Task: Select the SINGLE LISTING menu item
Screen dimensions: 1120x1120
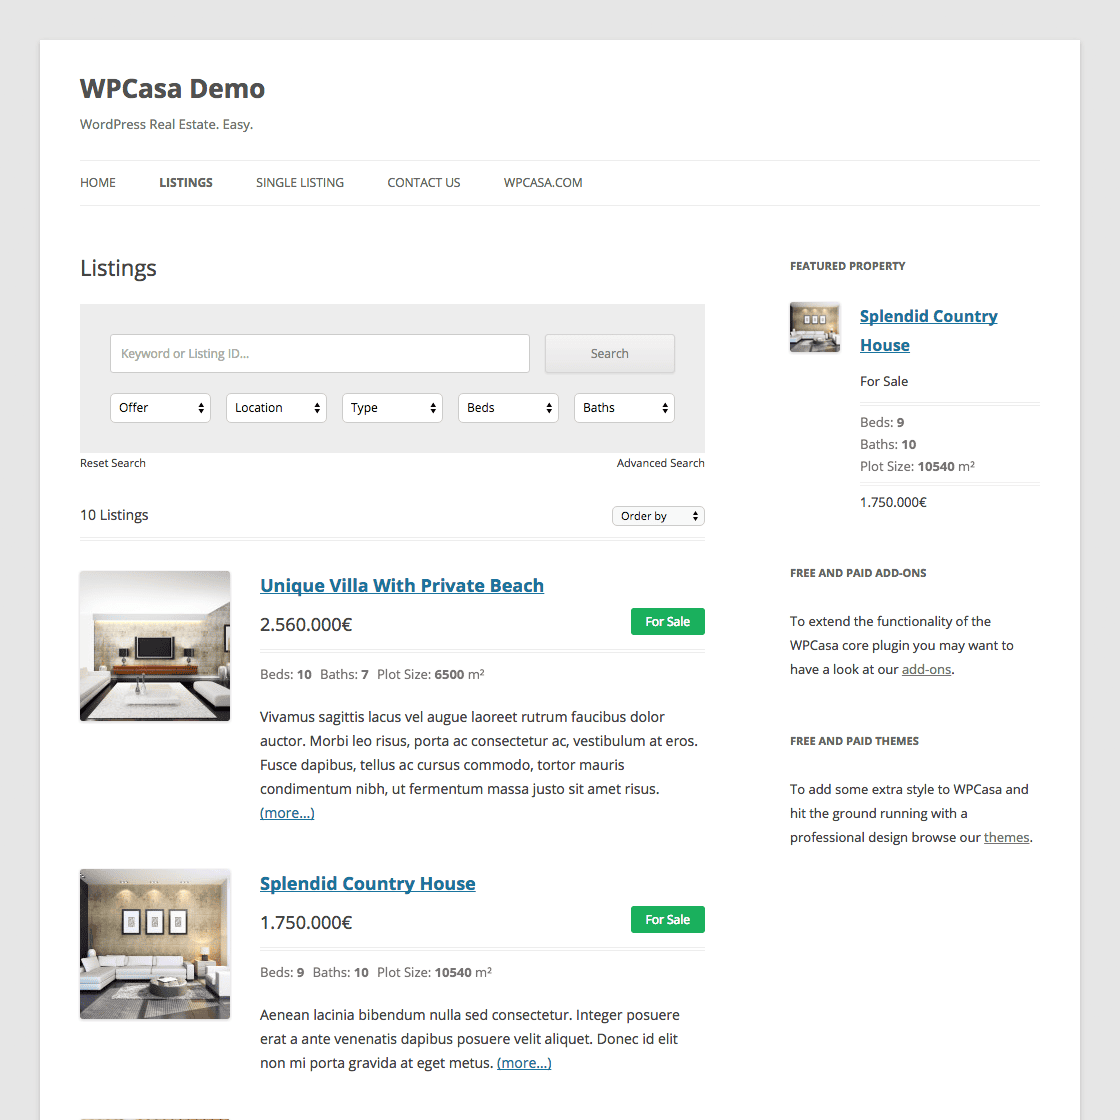Action: (x=300, y=182)
